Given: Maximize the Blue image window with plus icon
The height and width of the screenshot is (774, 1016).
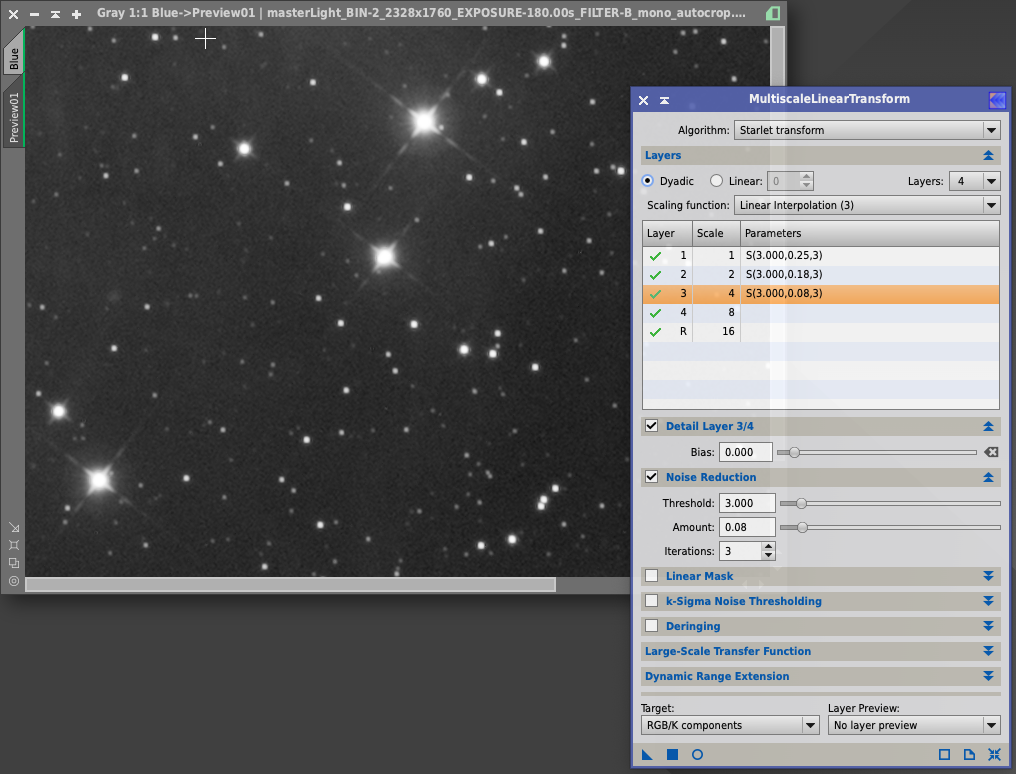Looking at the screenshot, I should [x=76, y=14].
